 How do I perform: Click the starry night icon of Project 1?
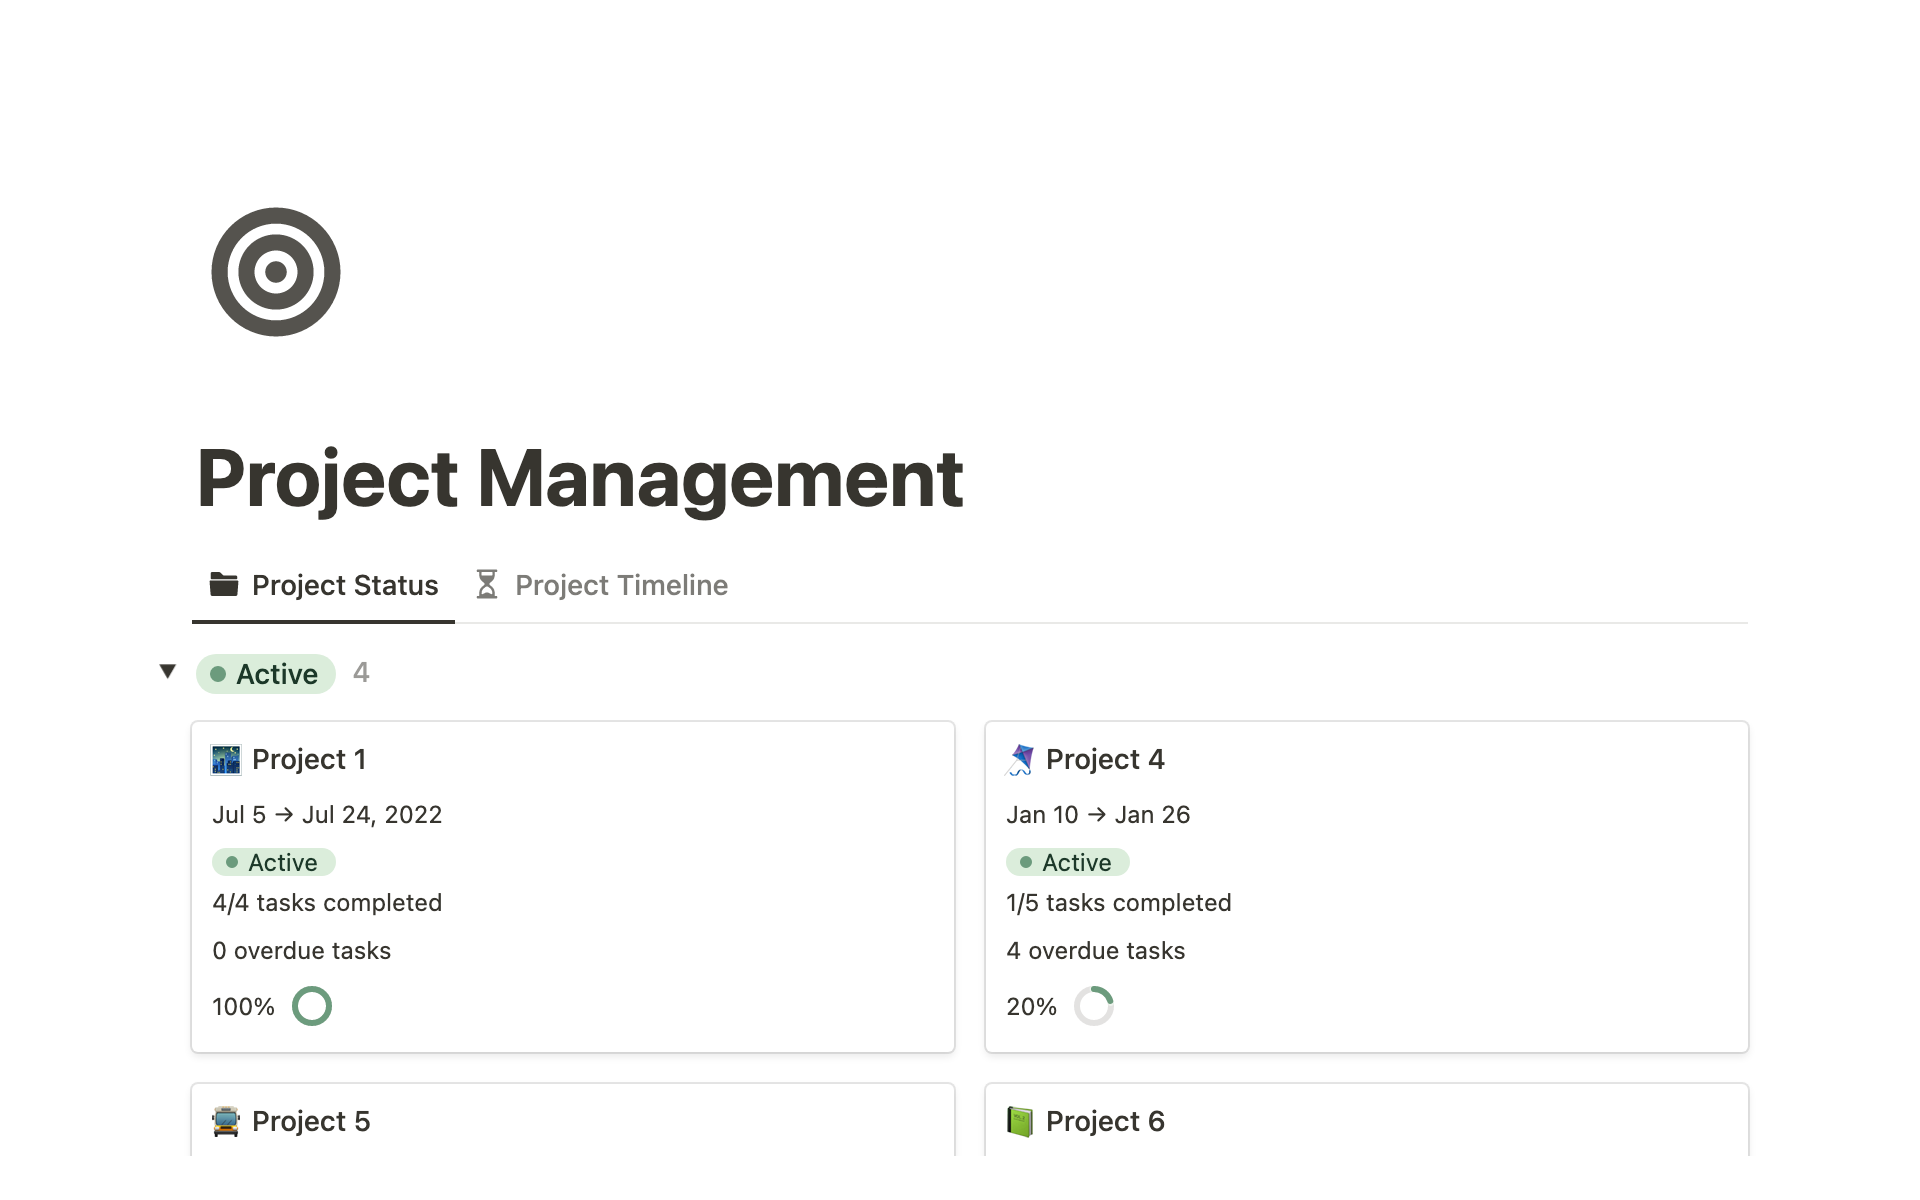click(226, 760)
